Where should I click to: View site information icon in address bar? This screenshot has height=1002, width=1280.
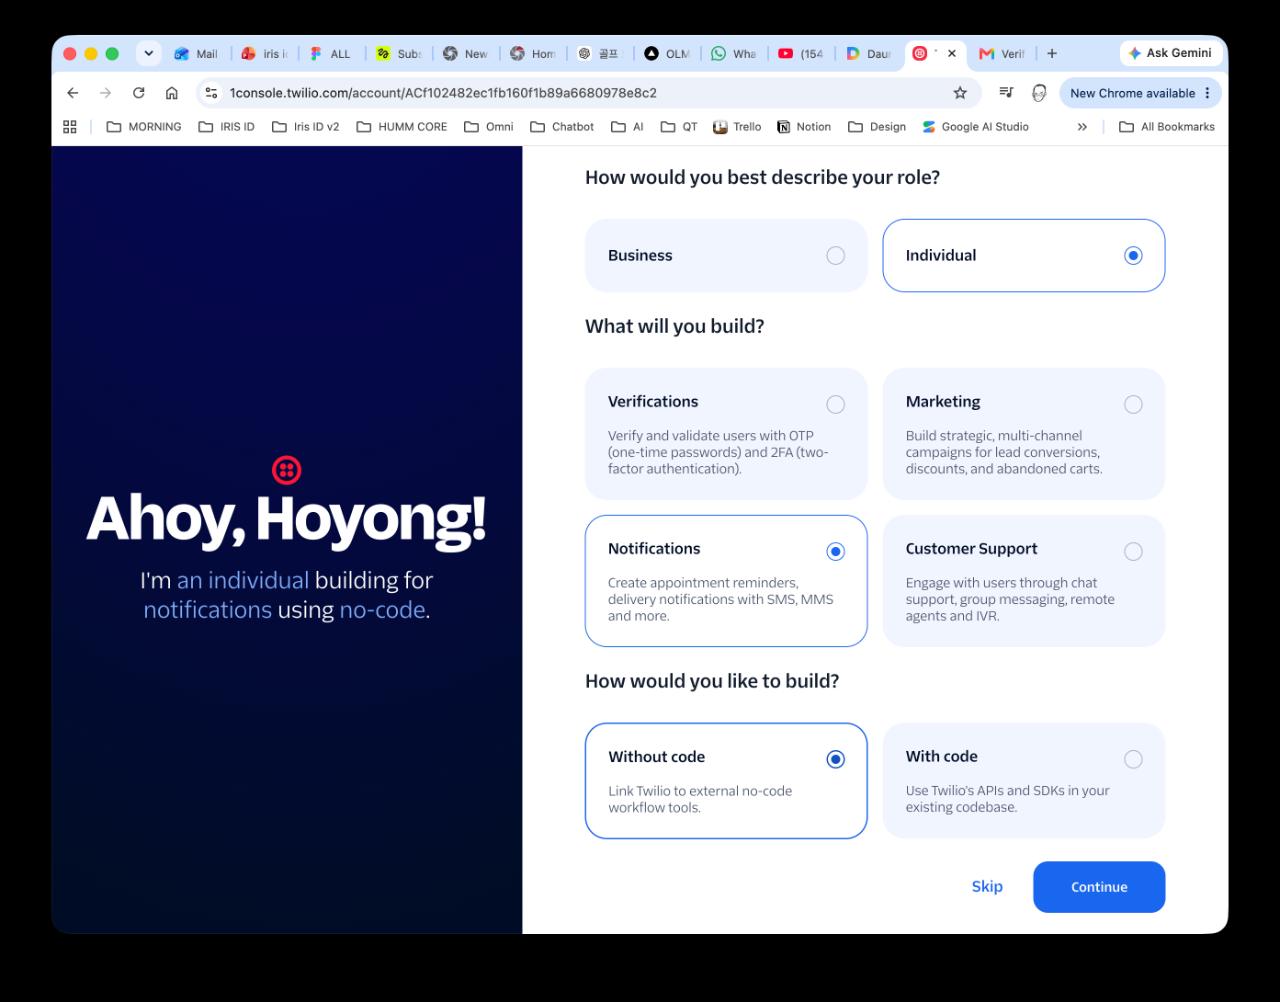[x=210, y=93]
